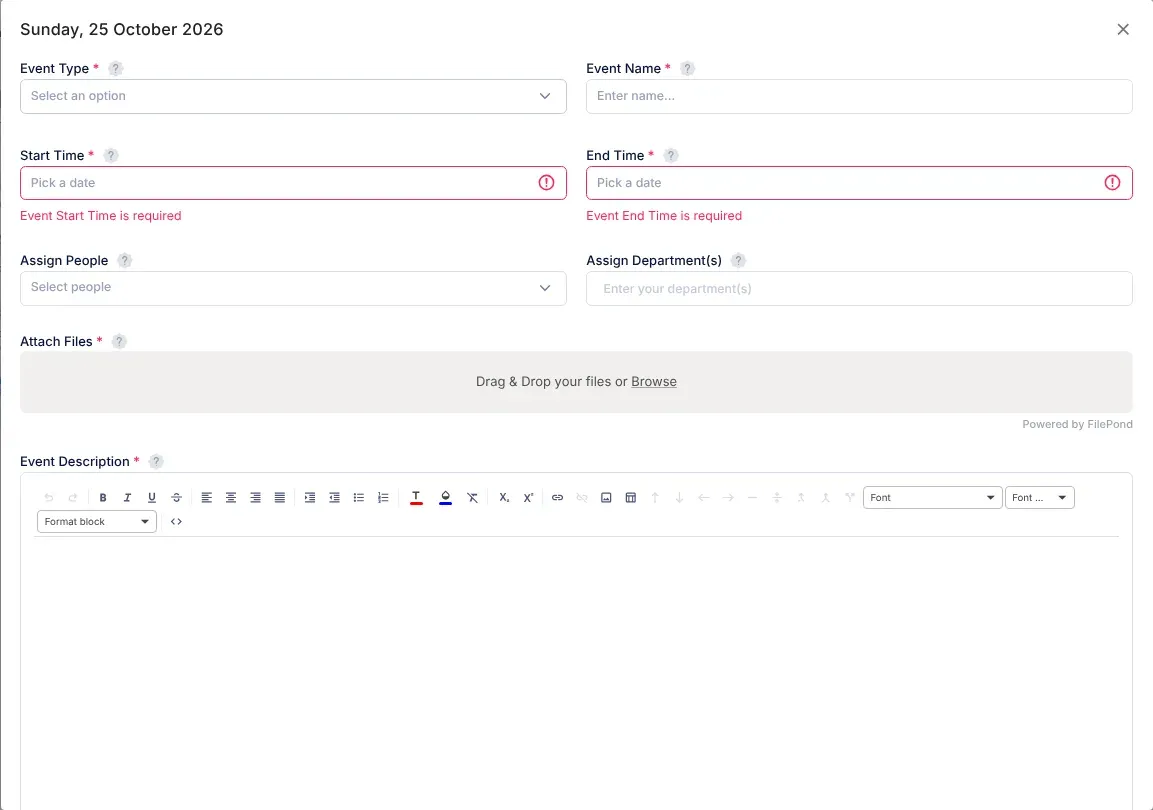Viewport: 1153px width, 810px height.
Task: Click inside the Event Description text area
Action: click(576, 673)
